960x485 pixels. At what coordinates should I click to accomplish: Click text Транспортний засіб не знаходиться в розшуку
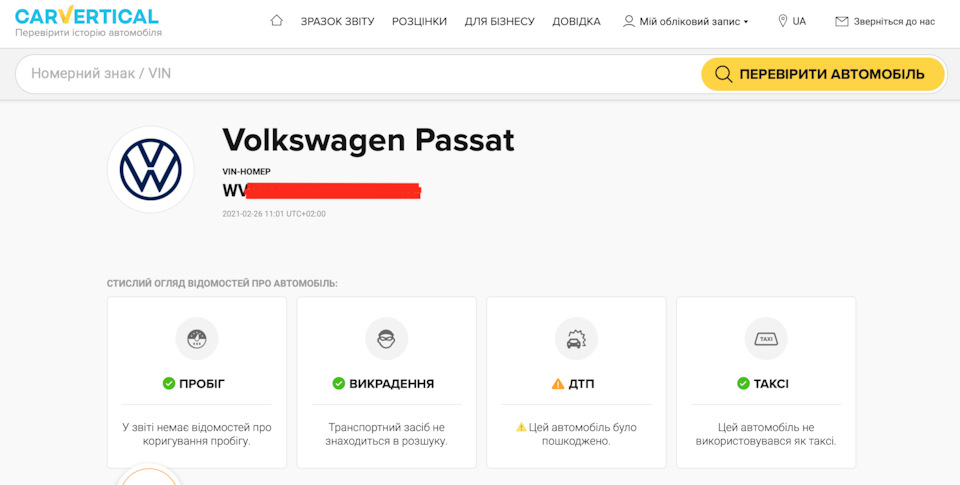coord(386,434)
